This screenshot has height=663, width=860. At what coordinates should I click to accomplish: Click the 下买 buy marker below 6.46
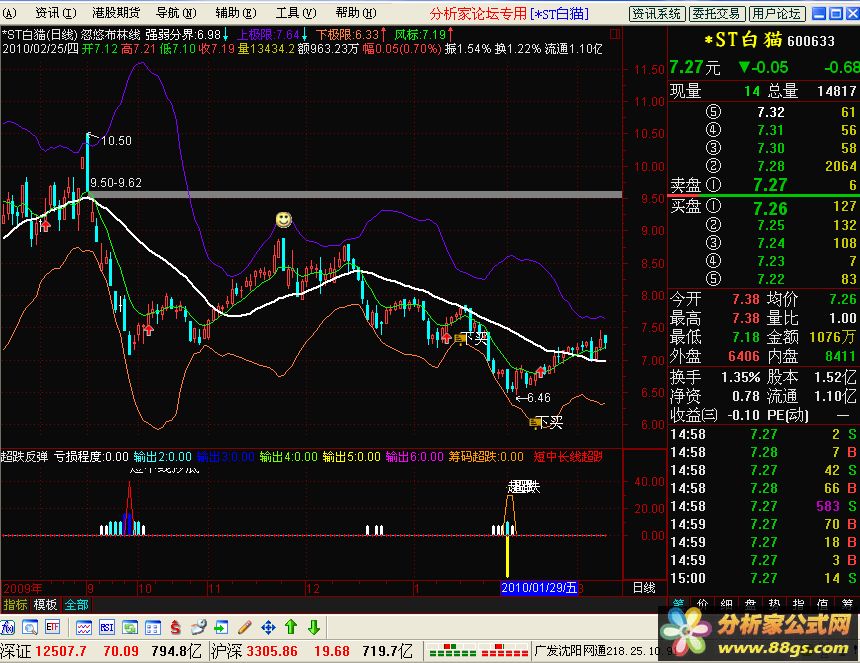tap(546, 422)
